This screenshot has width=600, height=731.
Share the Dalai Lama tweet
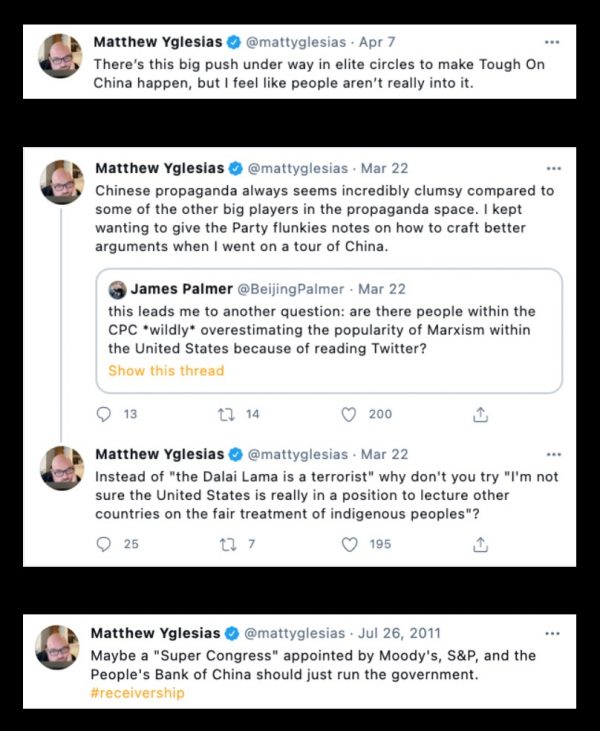(x=480, y=544)
